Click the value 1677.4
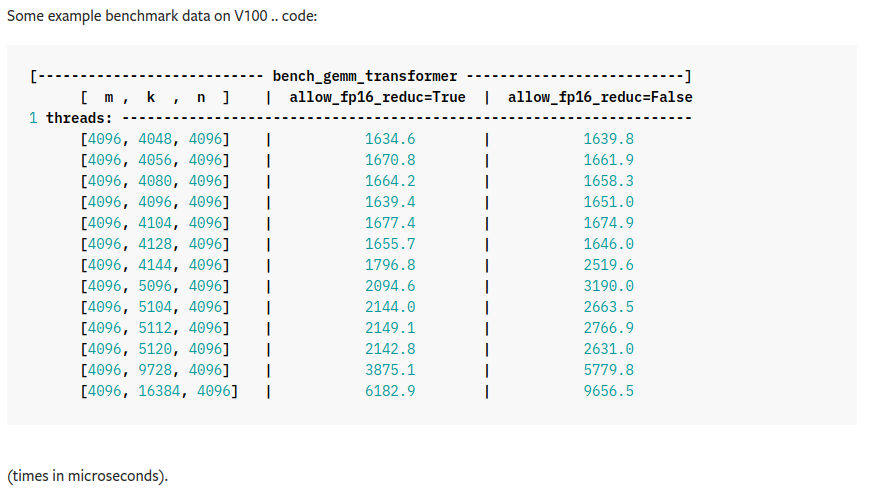This screenshot has width=870, height=492. (390, 224)
